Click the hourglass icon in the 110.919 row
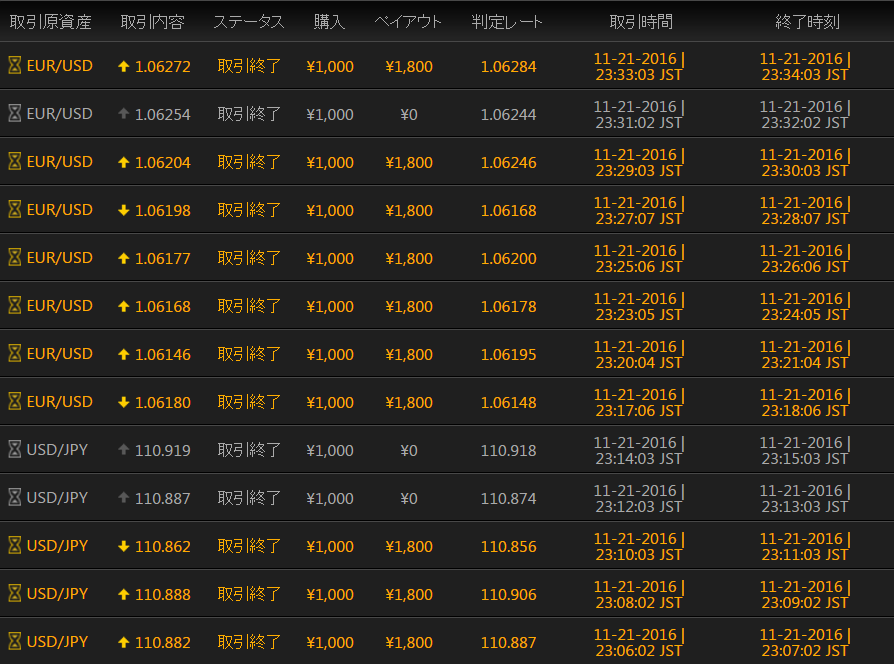This screenshot has width=894, height=664. 15,449
